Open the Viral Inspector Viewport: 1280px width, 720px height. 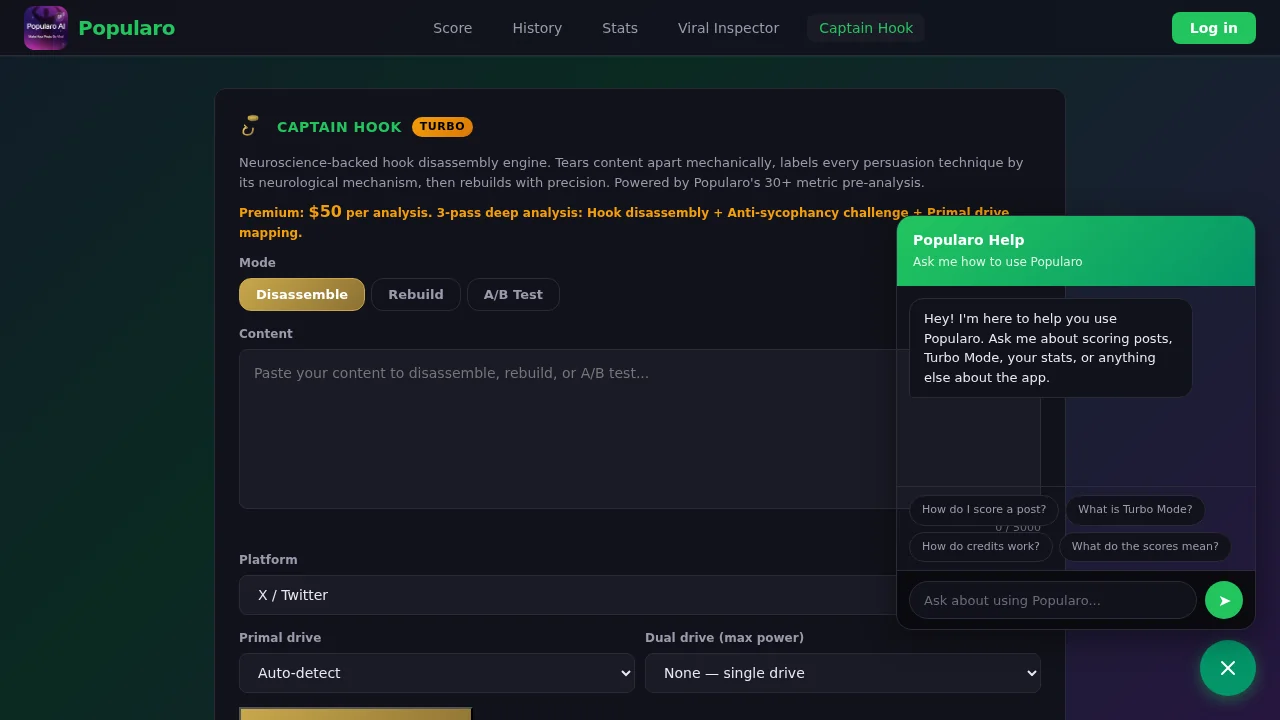click(x=728, y=27)
